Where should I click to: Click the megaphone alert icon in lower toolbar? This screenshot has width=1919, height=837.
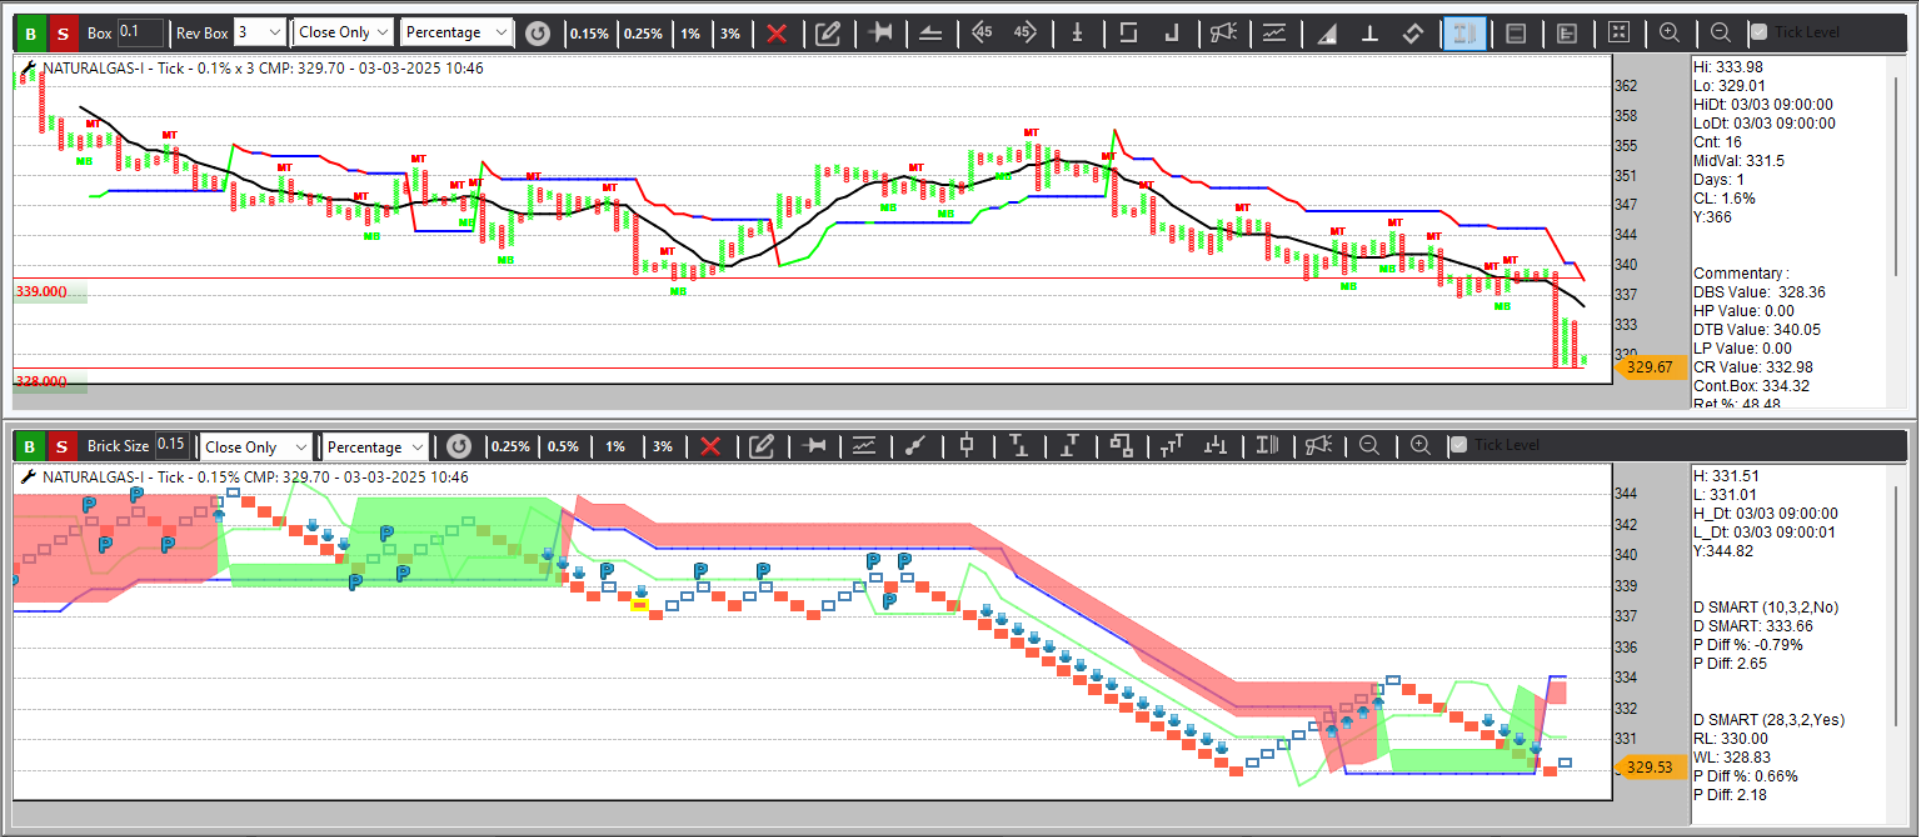[x=1318, y=445]
